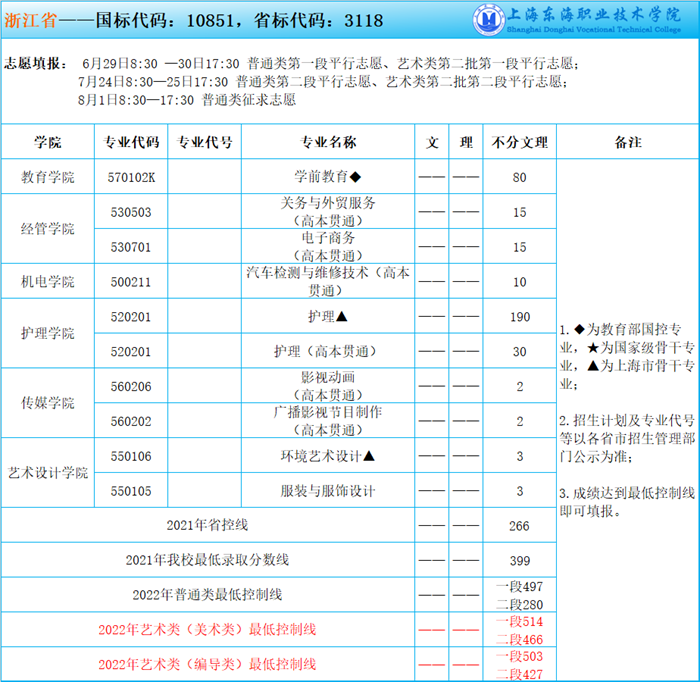
Task: Select major code 500211
Action: [x=131, y=282]
